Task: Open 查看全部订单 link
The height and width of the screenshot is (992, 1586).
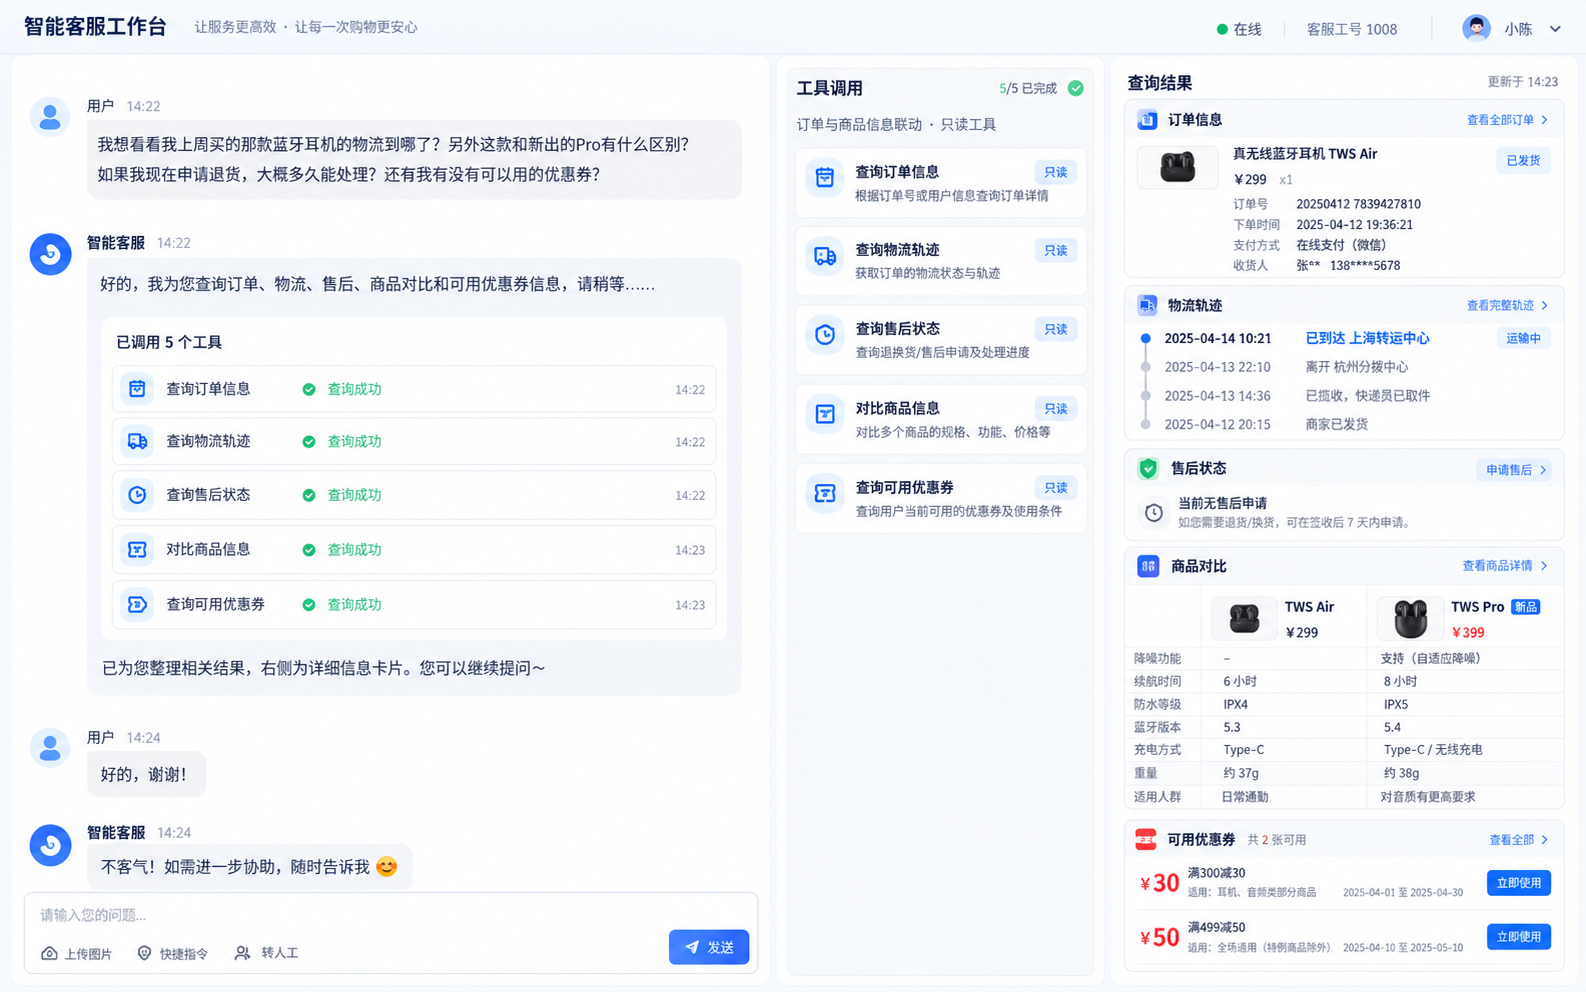Action: (x=1507, y=120)
